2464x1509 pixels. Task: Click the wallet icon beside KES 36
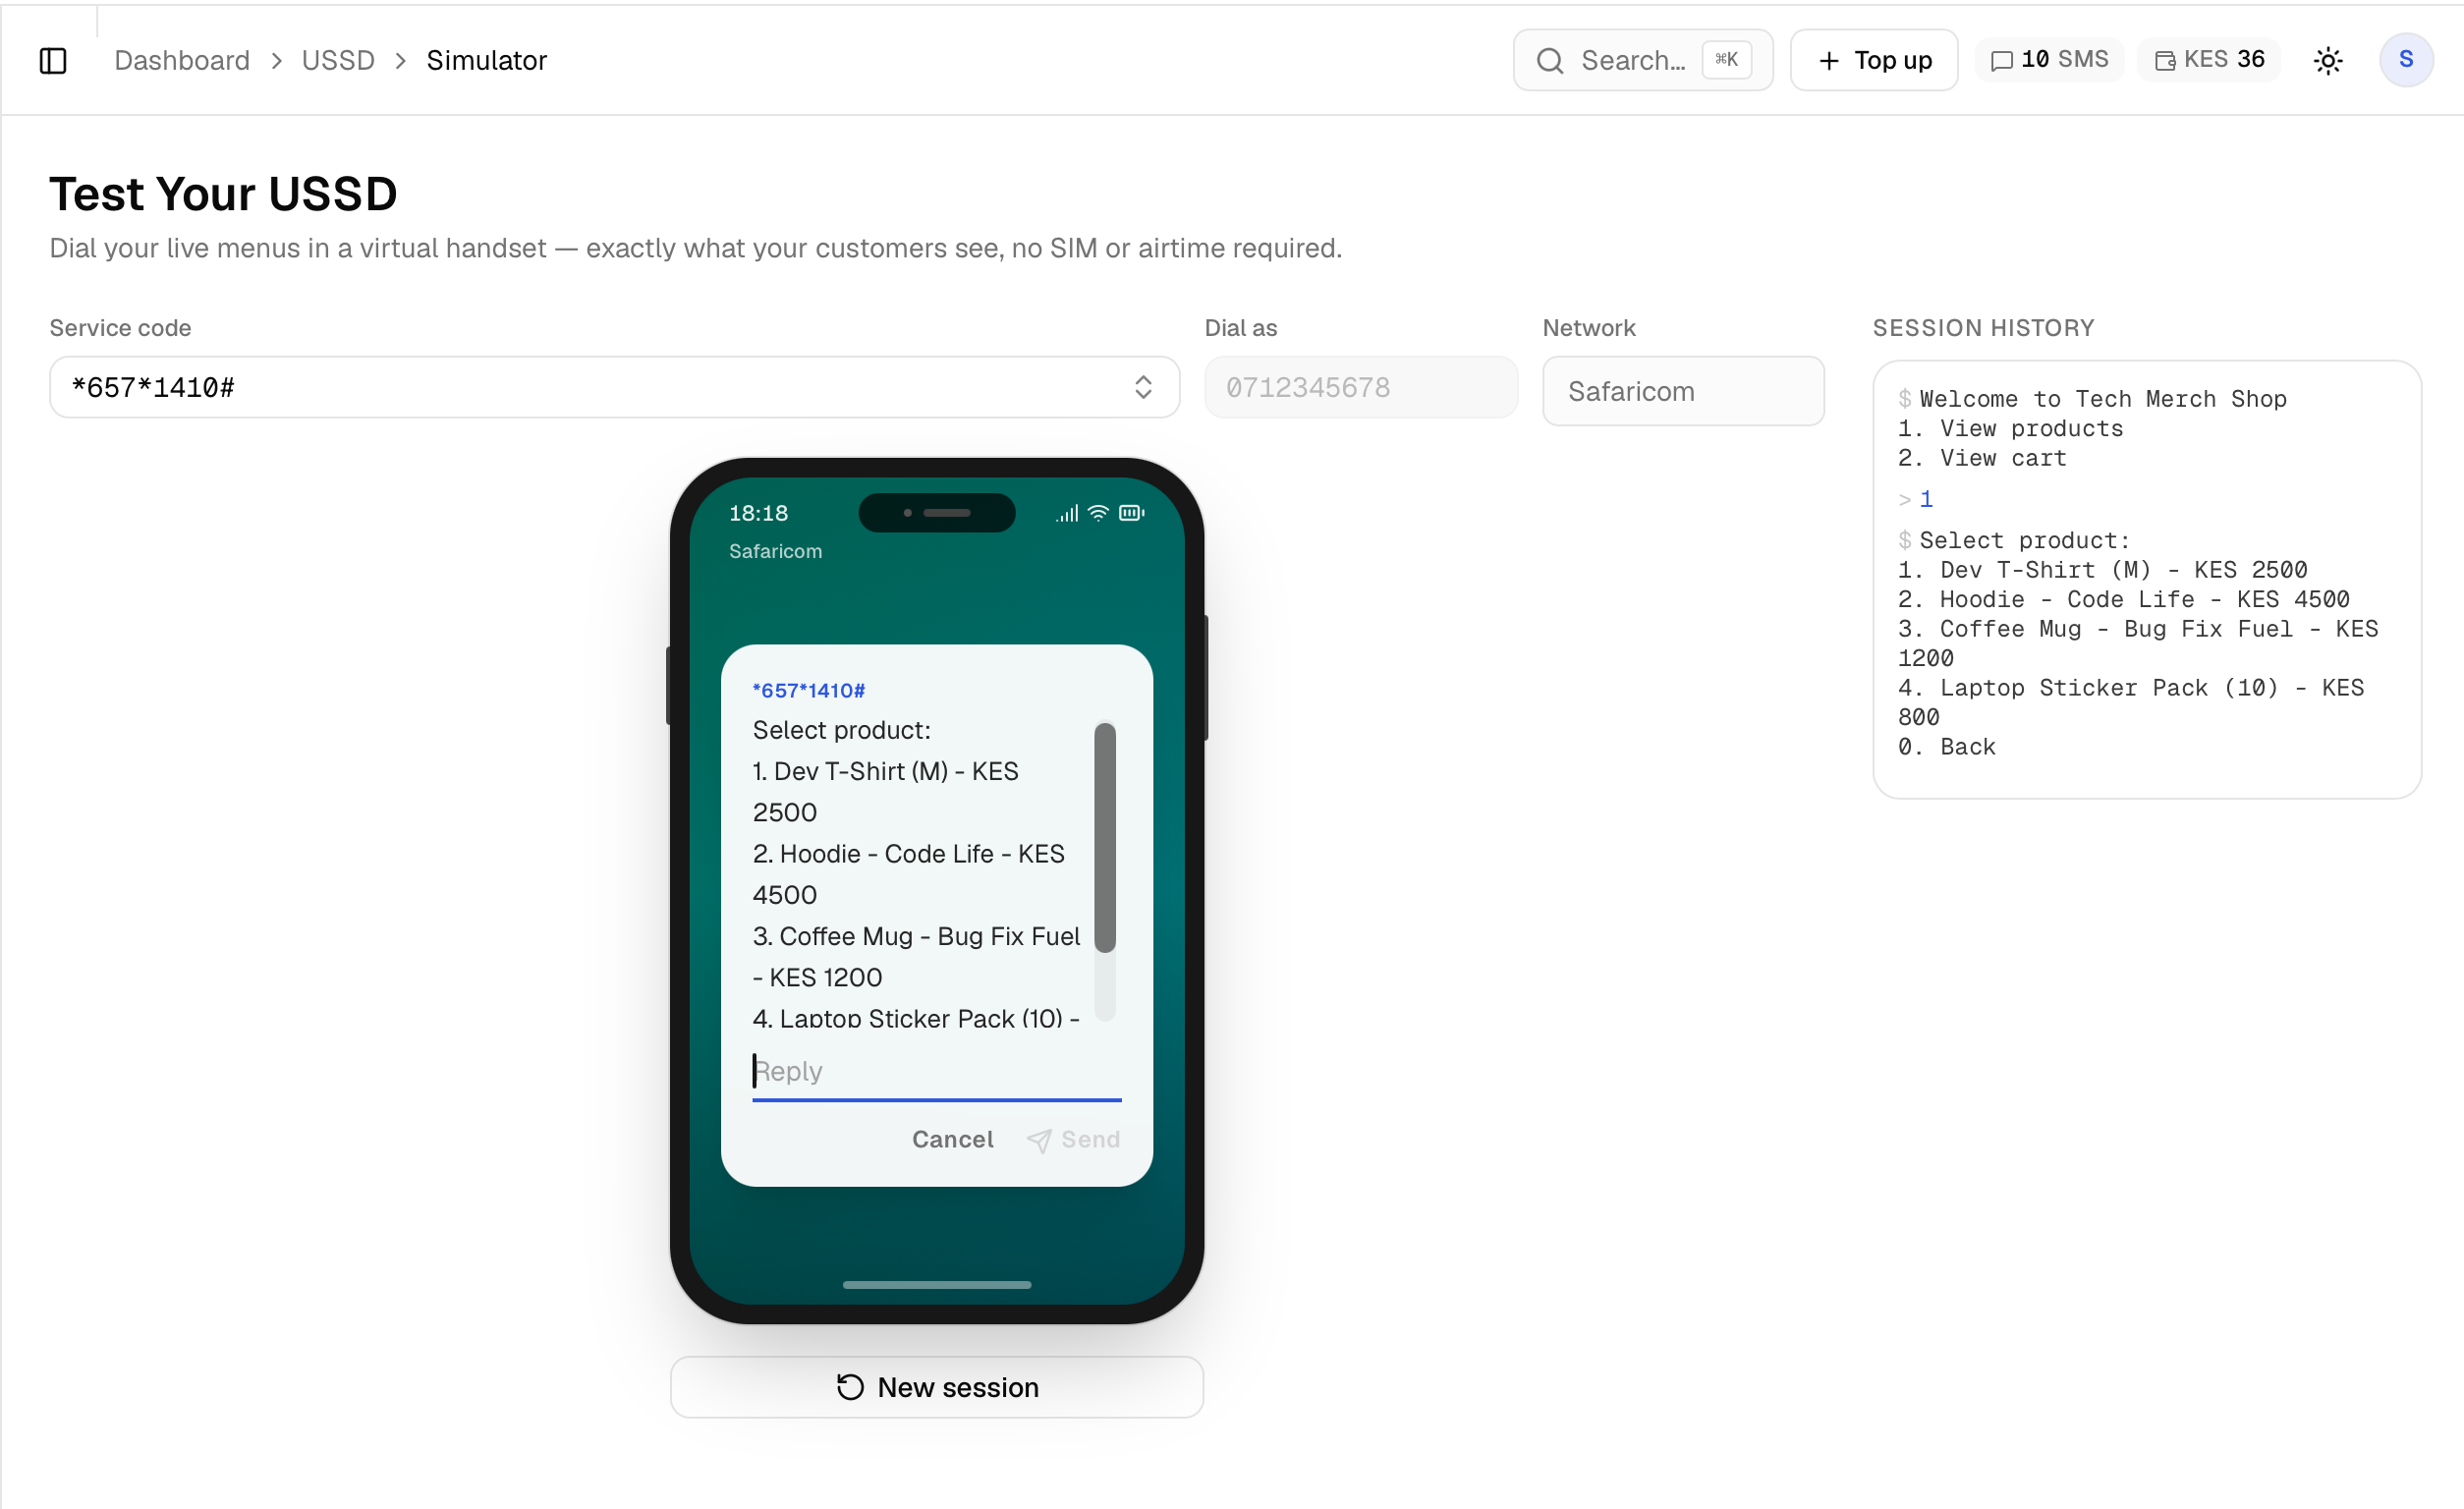pyautogui.click(x=2165, y=61)
